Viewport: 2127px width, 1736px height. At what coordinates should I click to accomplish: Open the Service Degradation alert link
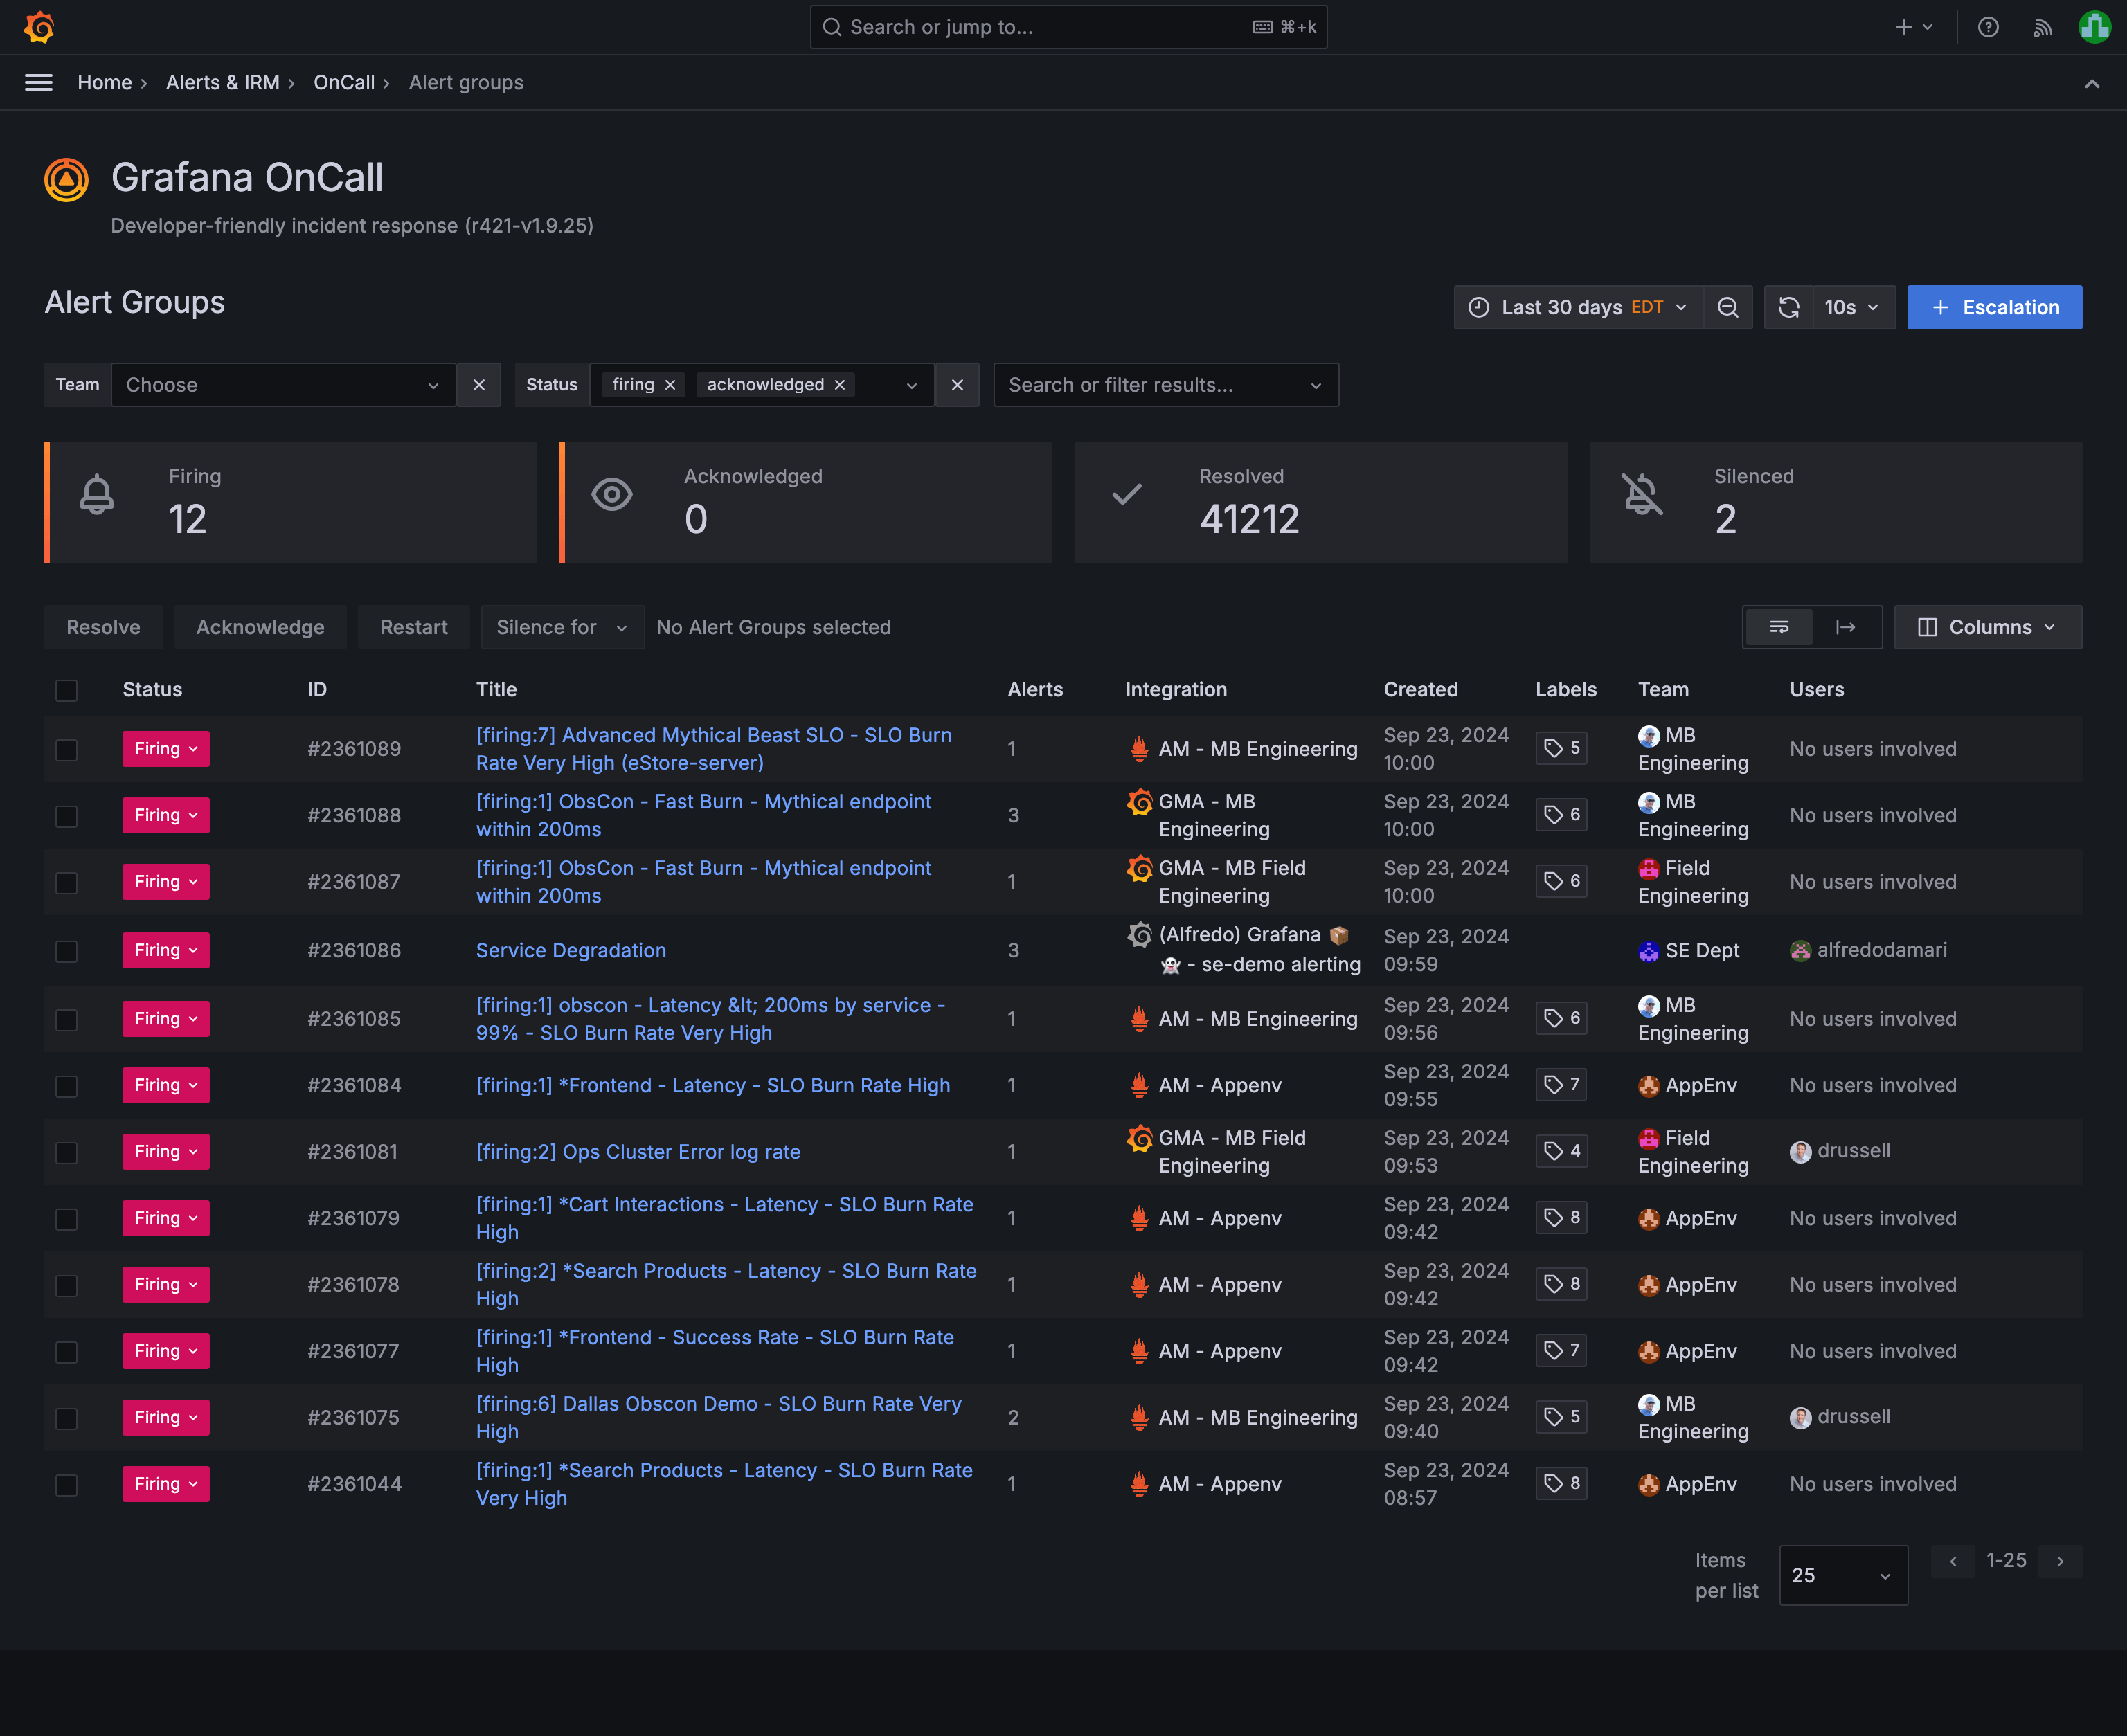click(x=571, y=951)
